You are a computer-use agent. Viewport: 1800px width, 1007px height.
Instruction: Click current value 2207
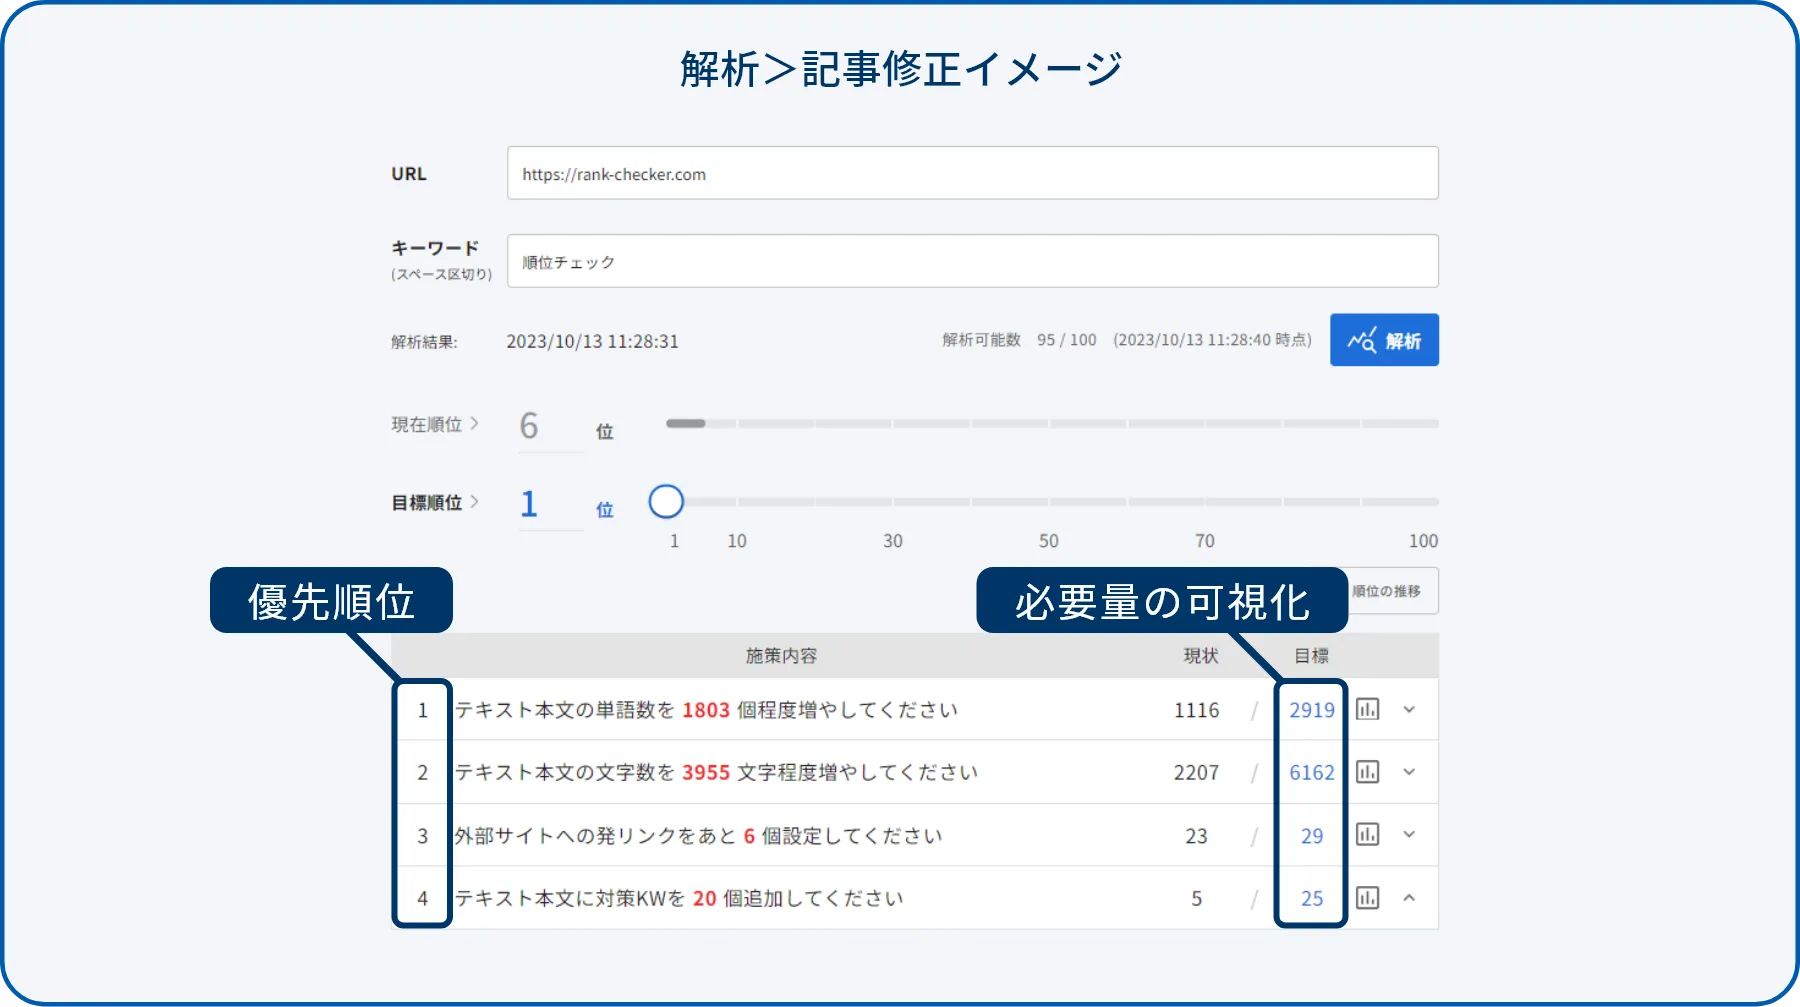tap(1196, 772)
